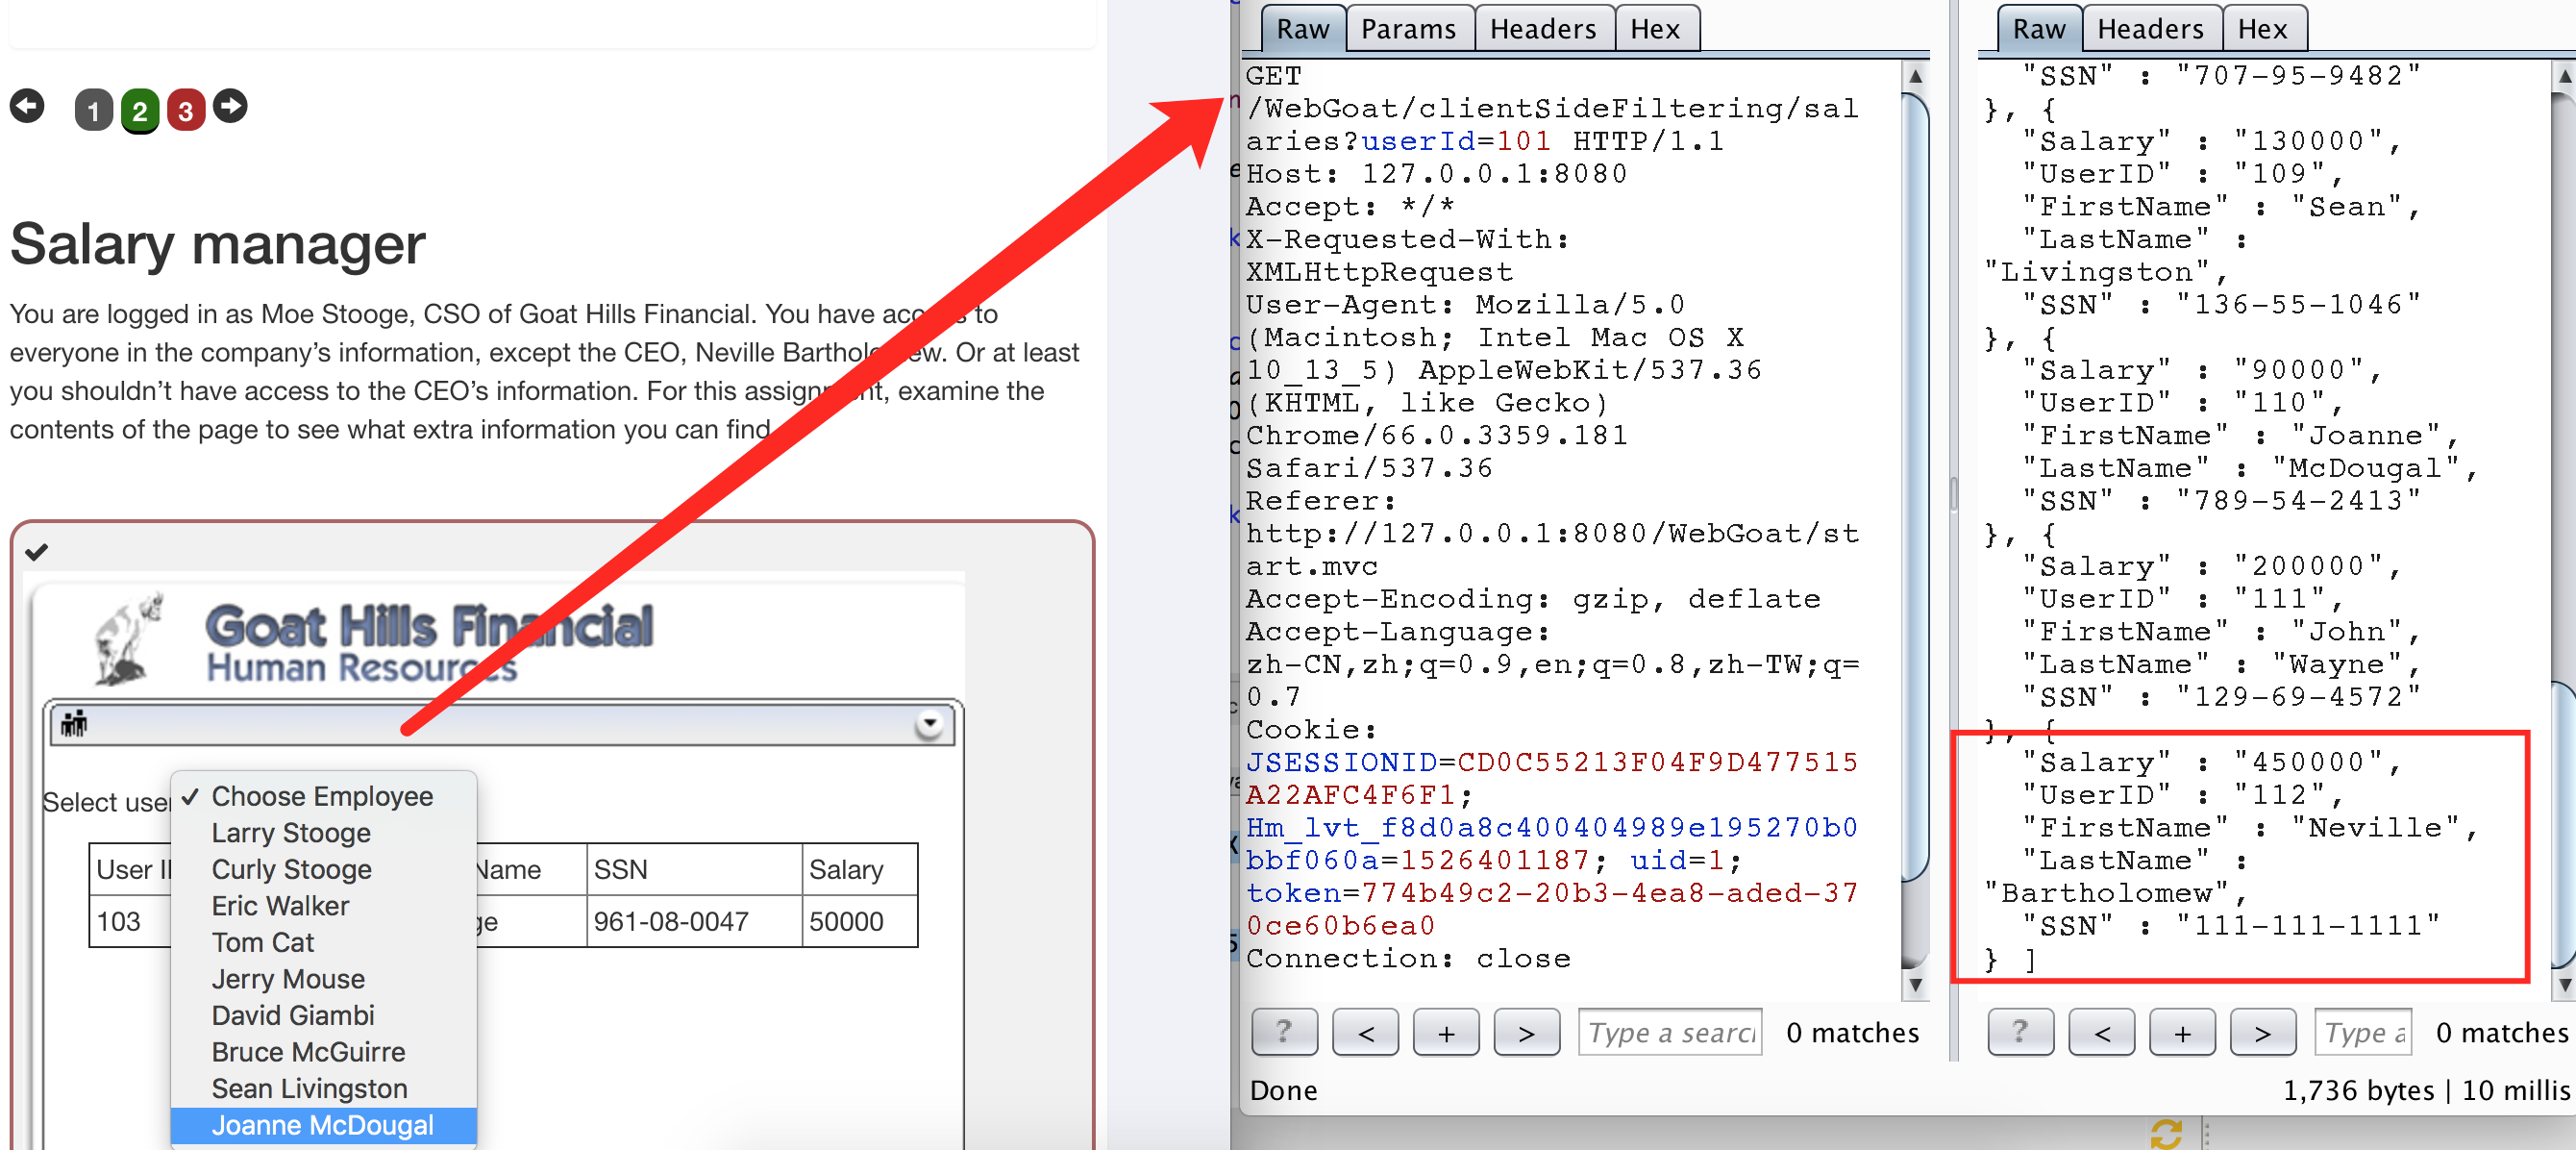
Task: Click the Salary manager heading
Action: click(x=218, y=244)
